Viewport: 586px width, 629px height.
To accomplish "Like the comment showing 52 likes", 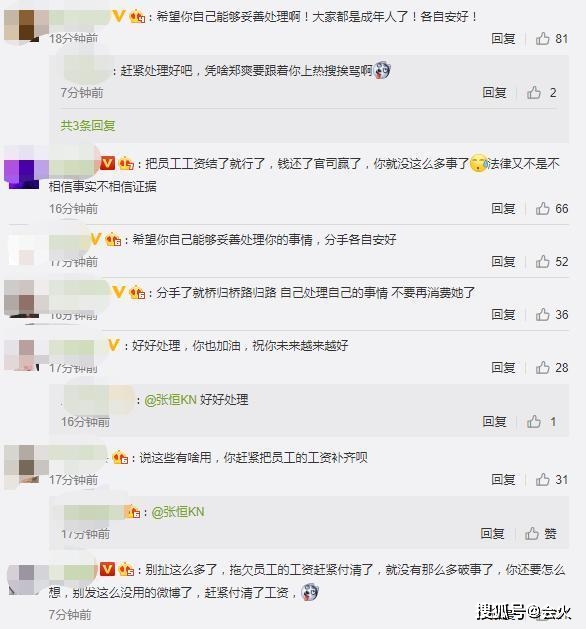I will tap(543, 262).
